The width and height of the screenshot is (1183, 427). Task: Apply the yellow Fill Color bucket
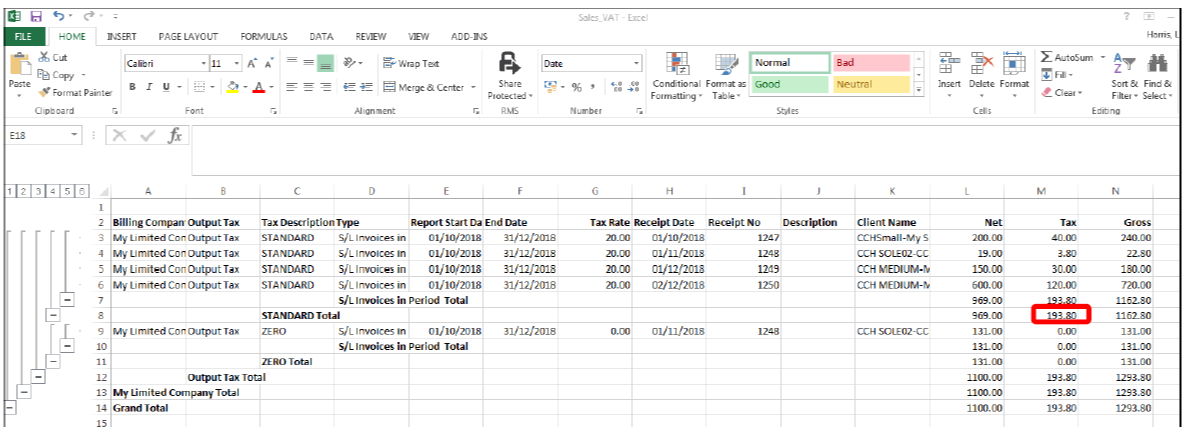[x=232, y=88]
